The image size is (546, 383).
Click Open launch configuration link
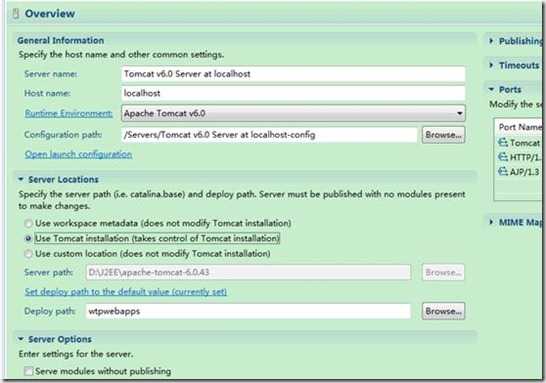[78, 154]
